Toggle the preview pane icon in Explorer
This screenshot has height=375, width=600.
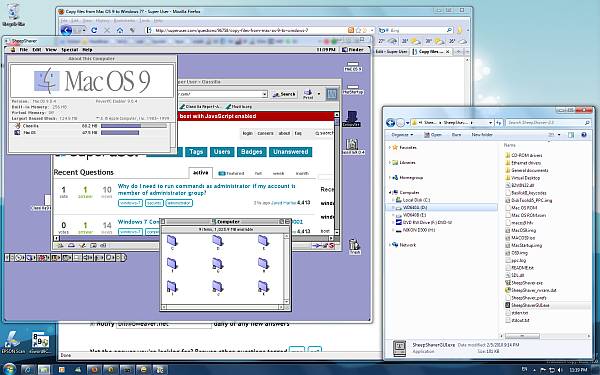tap(571, 135)
